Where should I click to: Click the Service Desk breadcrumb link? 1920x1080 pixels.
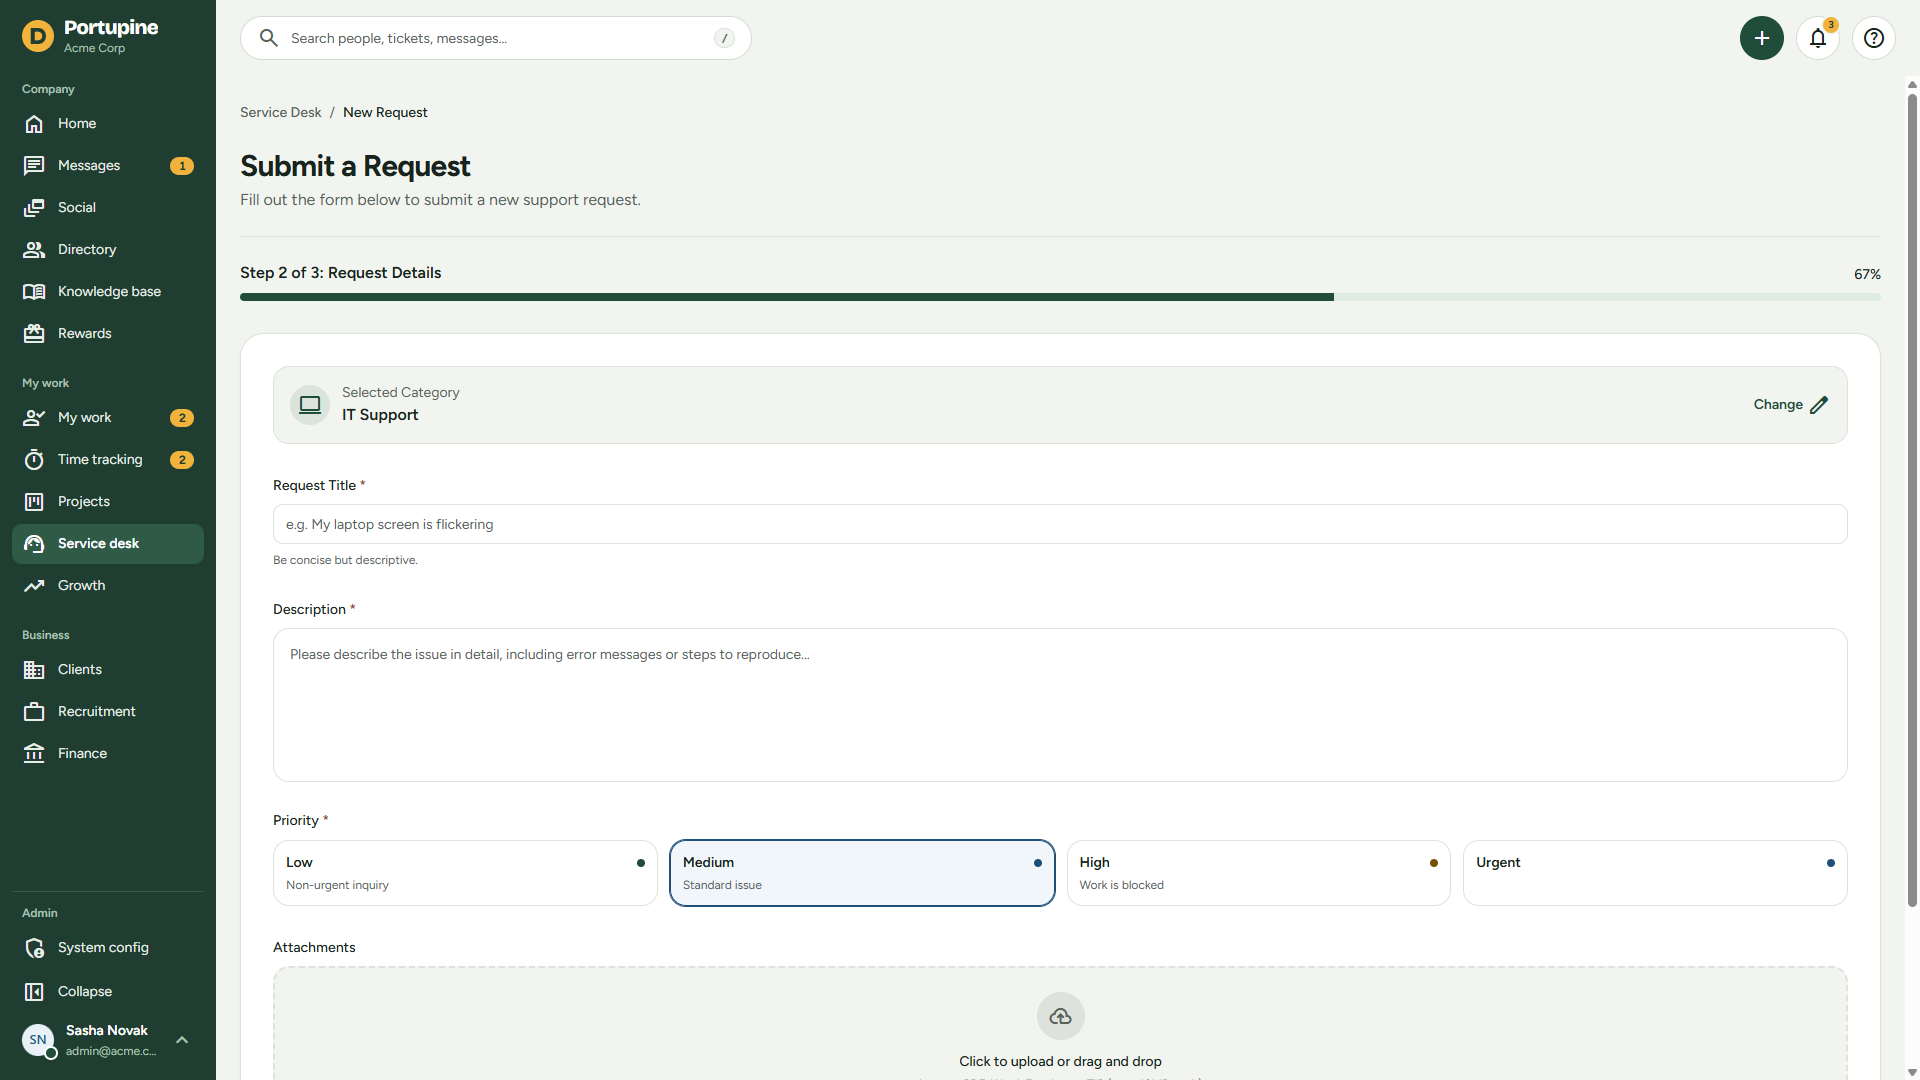(281, 113)
